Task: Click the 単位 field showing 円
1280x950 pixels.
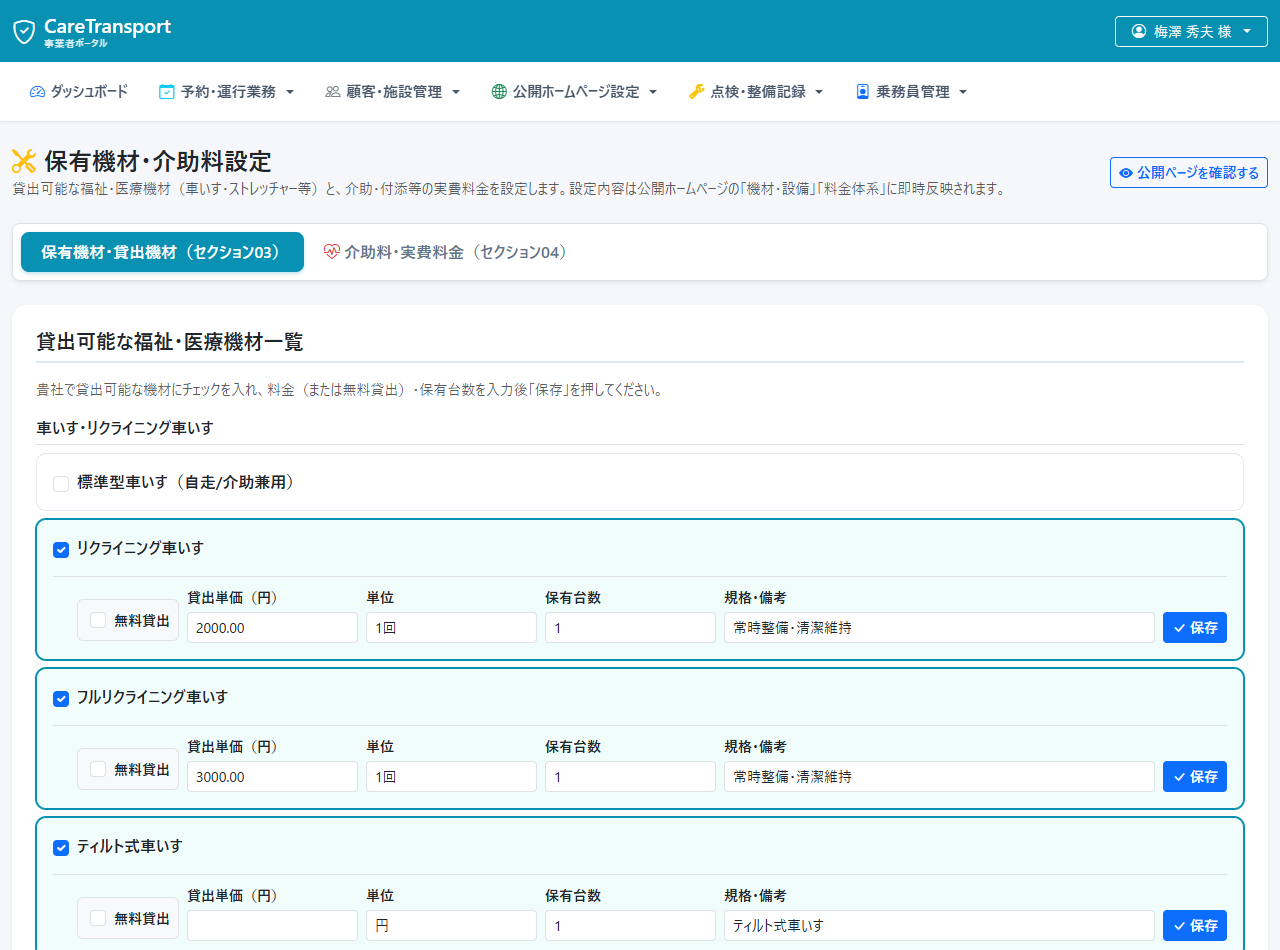Action: [x=451, y=926]
